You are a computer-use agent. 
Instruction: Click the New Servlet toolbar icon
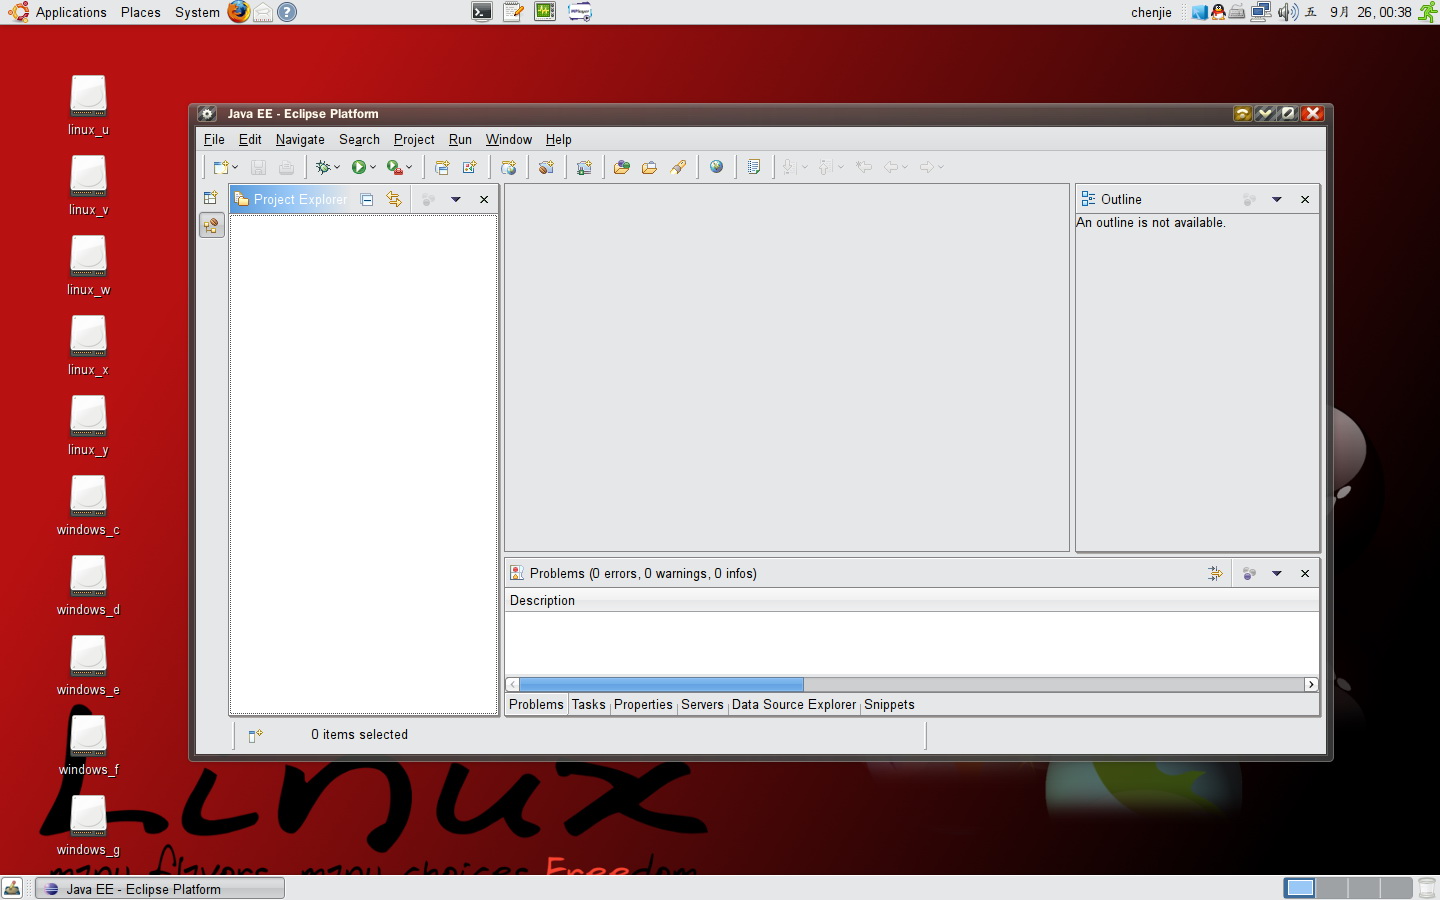click(469, 167)
